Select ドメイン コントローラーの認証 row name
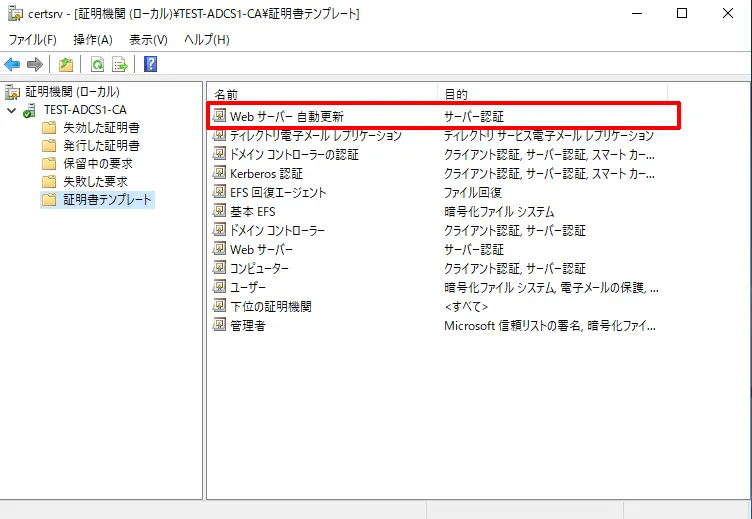 294,154
